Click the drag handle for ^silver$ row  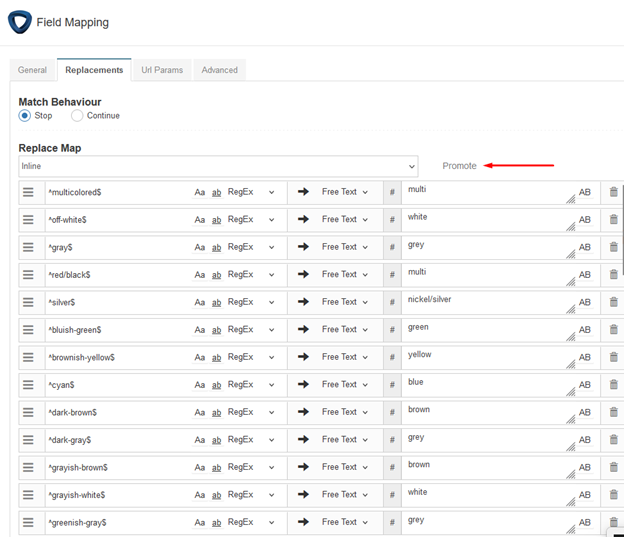[28, 302]
